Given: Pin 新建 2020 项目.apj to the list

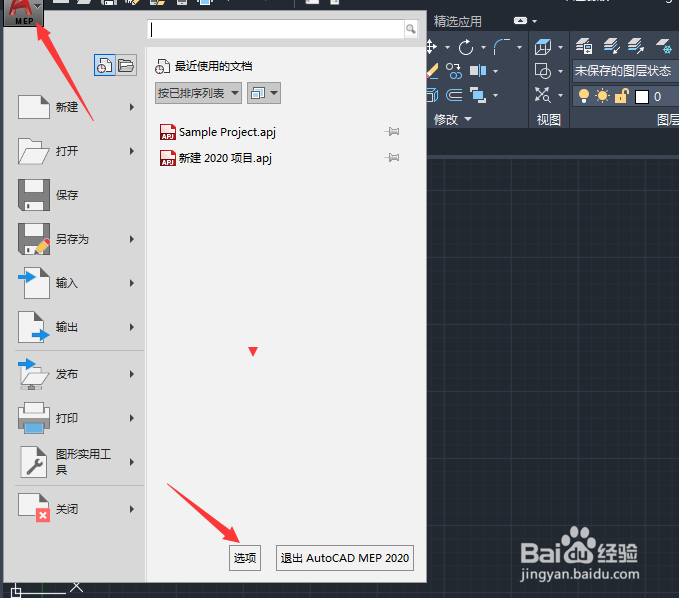Looking at the screenshot, I should tap(392, 158).
